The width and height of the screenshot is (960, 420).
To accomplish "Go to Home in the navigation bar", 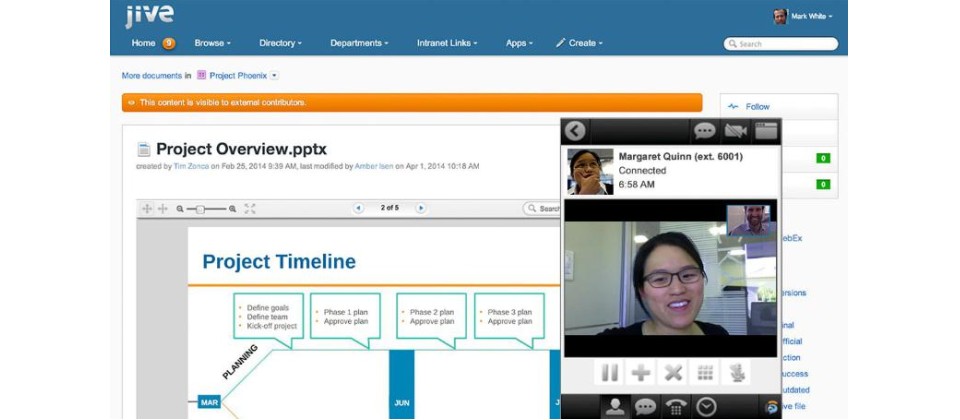I will coord(143,43).
